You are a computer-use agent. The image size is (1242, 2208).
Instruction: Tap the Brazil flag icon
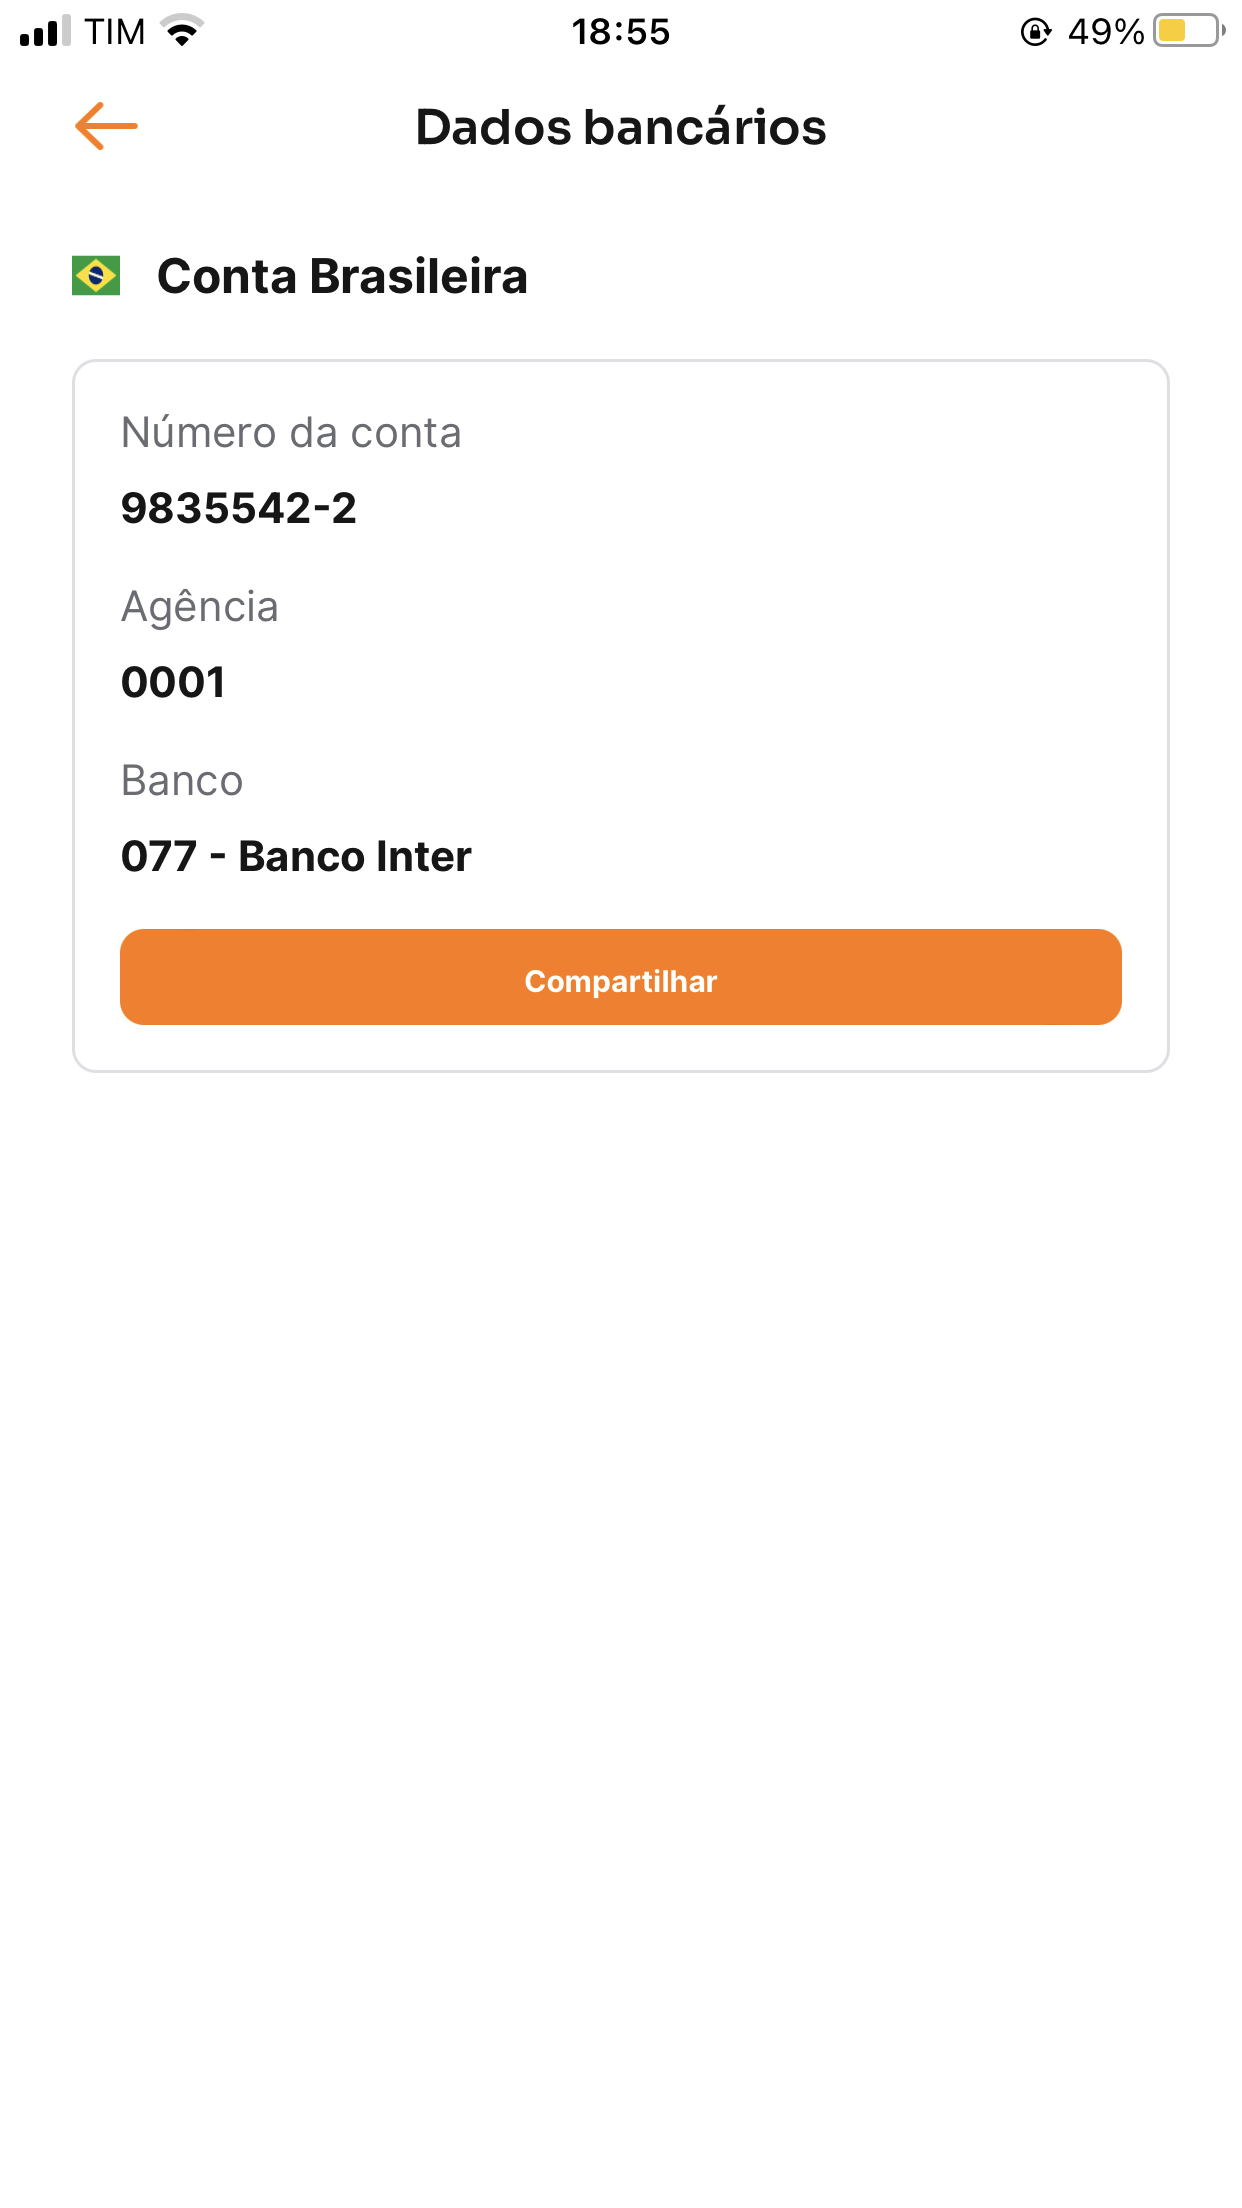[96, 276]
